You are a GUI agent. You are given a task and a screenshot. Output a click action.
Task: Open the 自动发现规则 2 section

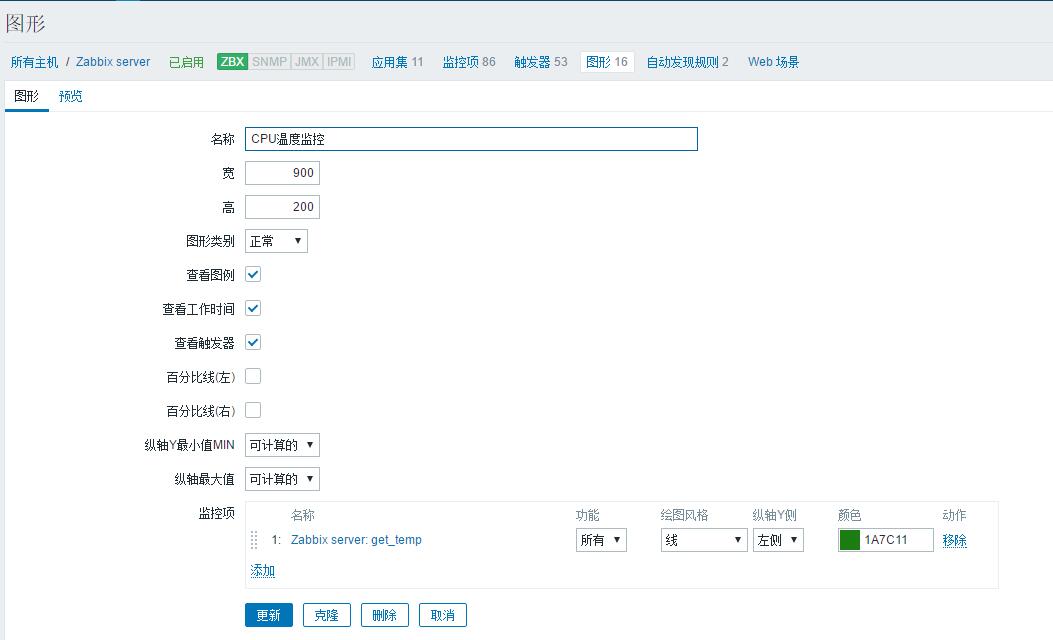pos(687,62)
